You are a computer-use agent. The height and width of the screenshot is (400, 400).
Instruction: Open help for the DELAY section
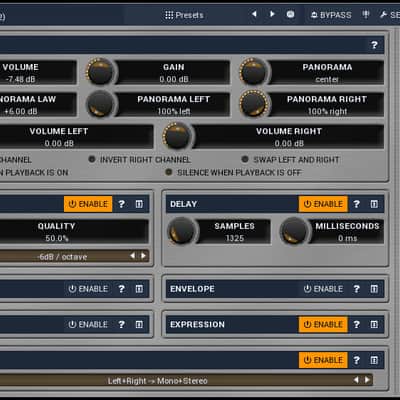[x=357, y=204]
